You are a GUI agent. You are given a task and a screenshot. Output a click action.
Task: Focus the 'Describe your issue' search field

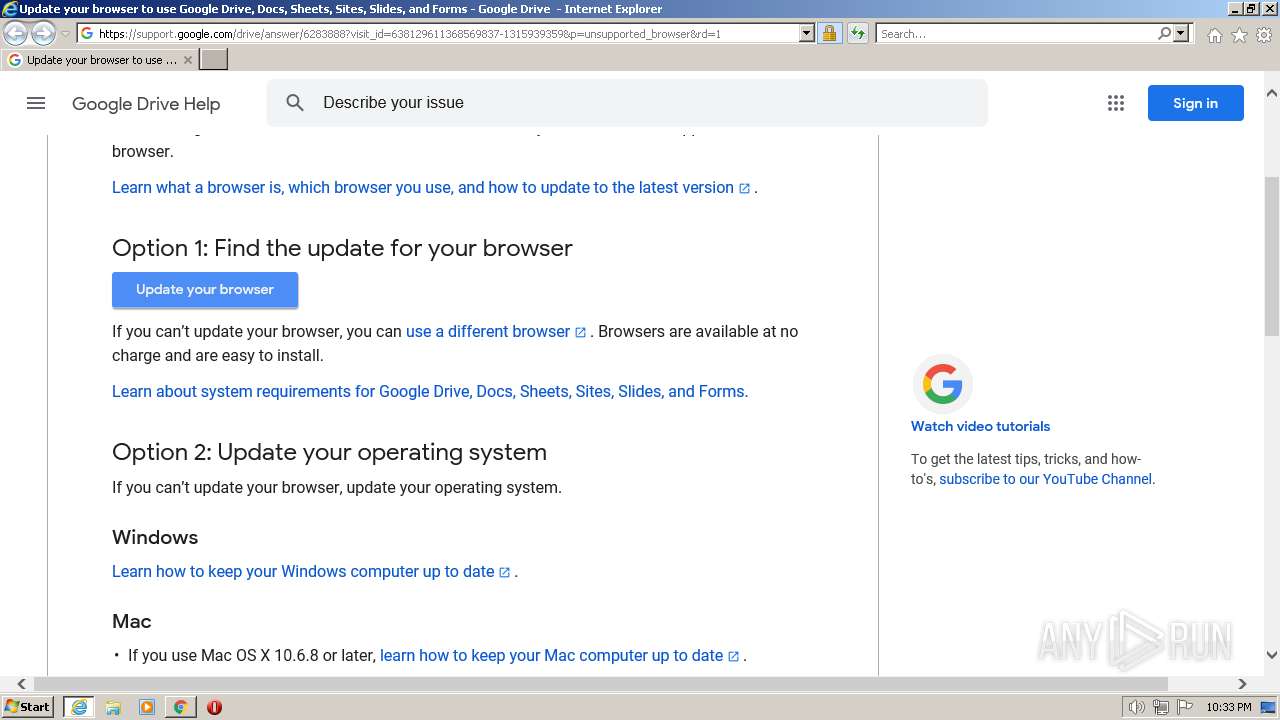click(x=627, y=103)
